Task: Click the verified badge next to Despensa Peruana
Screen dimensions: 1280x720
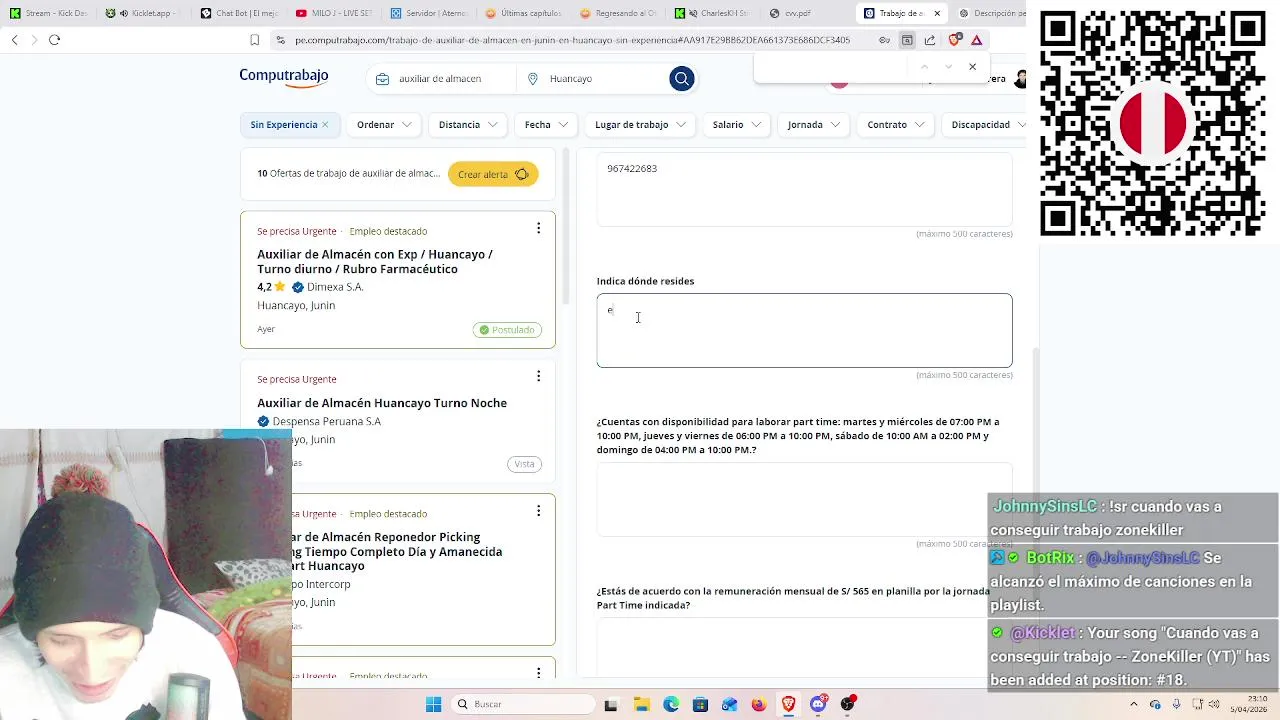Action: [x=263, y=421]
